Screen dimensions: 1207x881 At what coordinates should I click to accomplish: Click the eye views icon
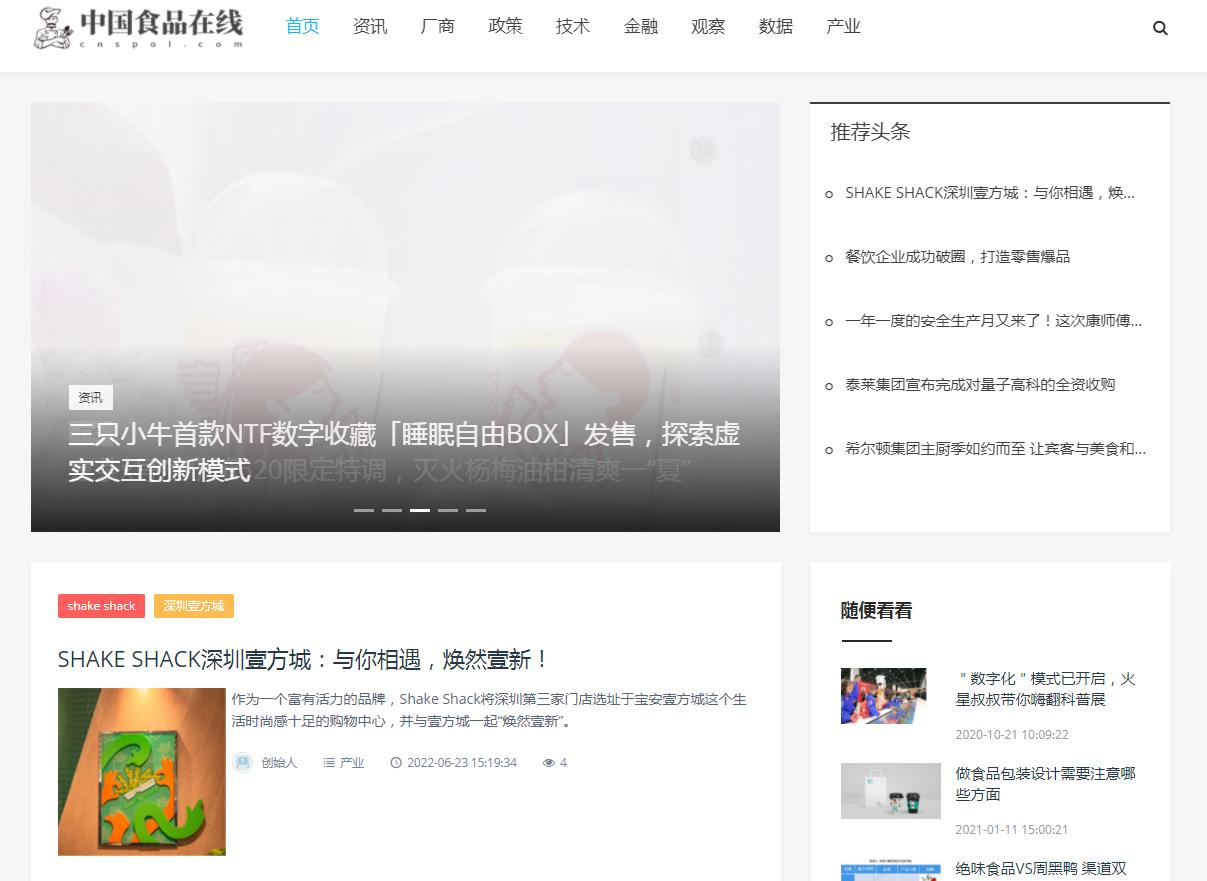click(549, 763)
